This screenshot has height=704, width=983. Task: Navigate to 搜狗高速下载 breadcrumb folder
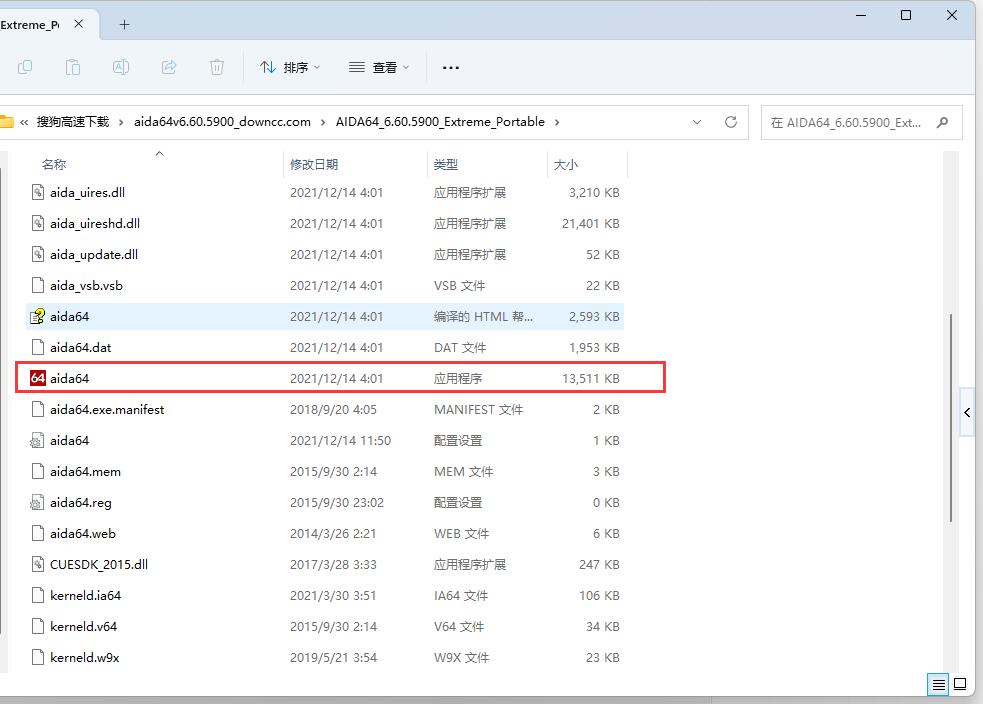(72, 122)
